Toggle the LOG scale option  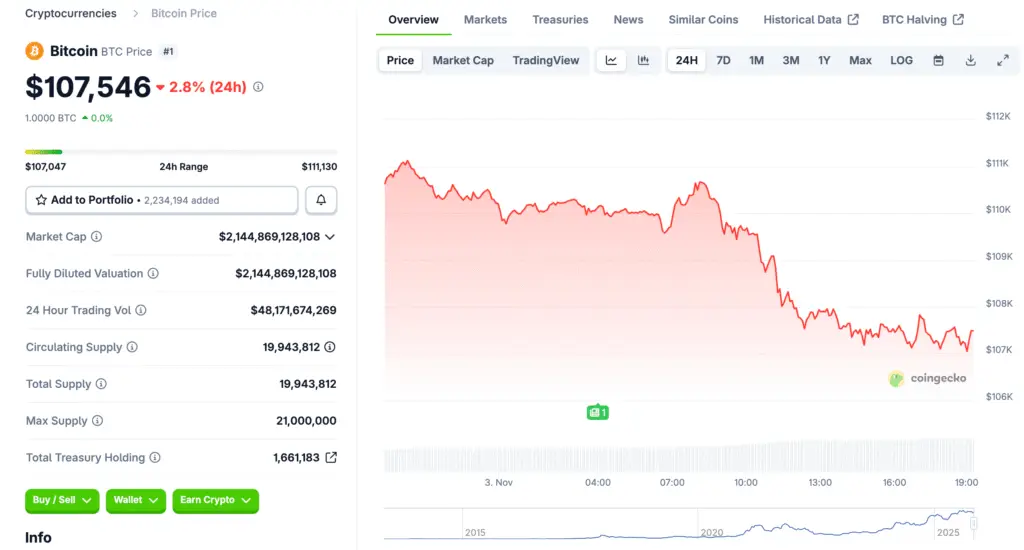click(x=901, y=60)
